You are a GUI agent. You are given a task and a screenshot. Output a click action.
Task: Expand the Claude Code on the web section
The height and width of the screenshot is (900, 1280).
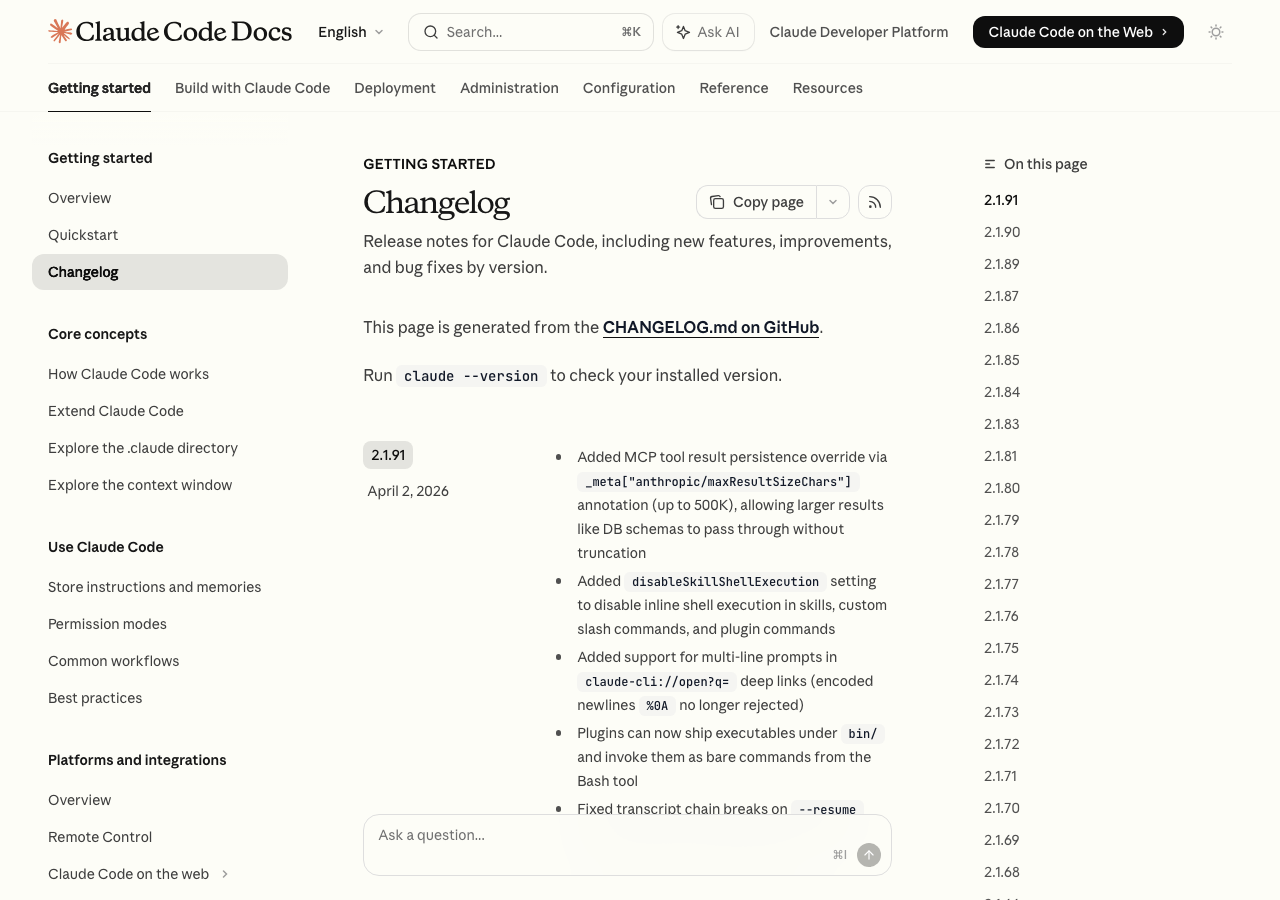point(225,873)
